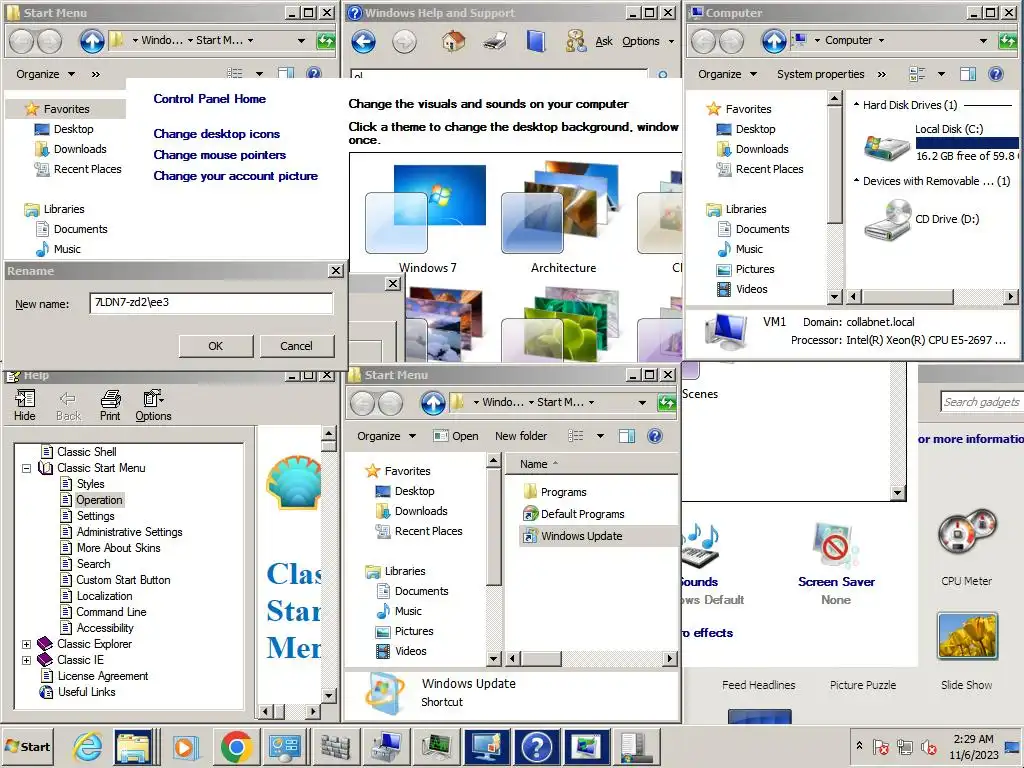
Task: Click OK in Rename dialog
Action: pos(216,346)
